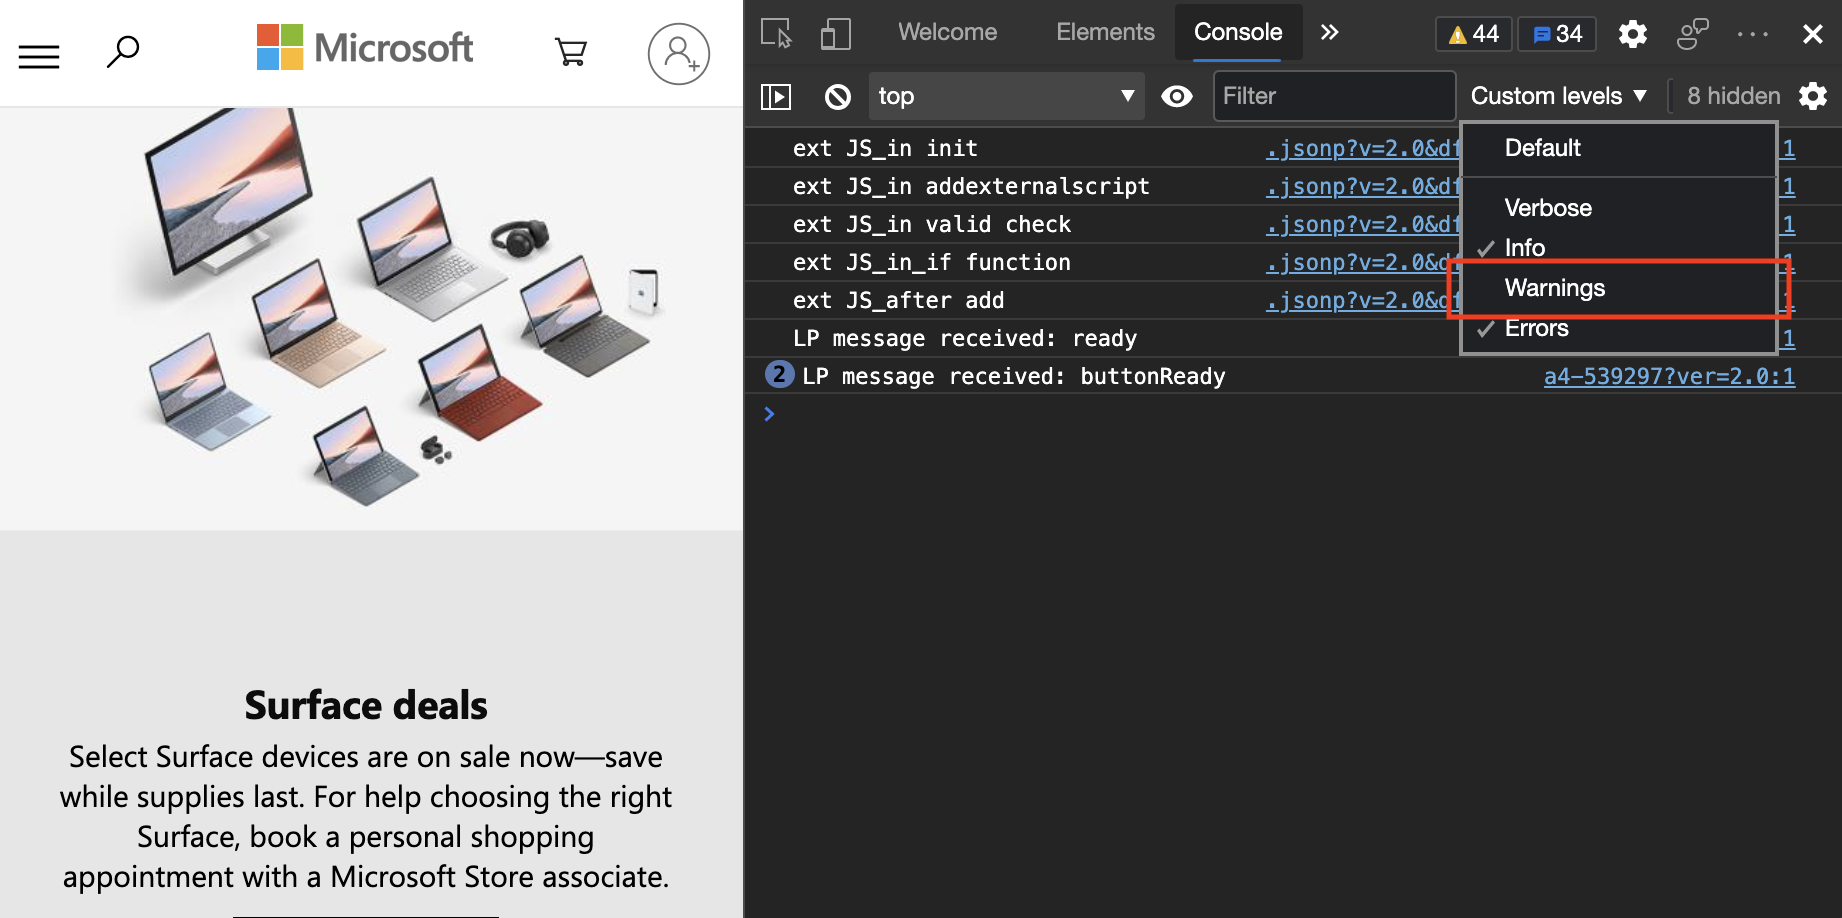
Task: Create a live expression with the eye icon
Action: click(1177, 96)
